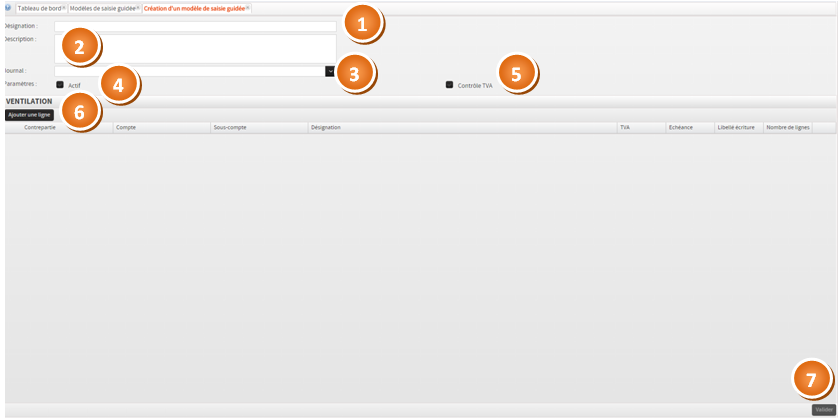Click the Echéance column header
Screen dimensions: 839x418
690,127
